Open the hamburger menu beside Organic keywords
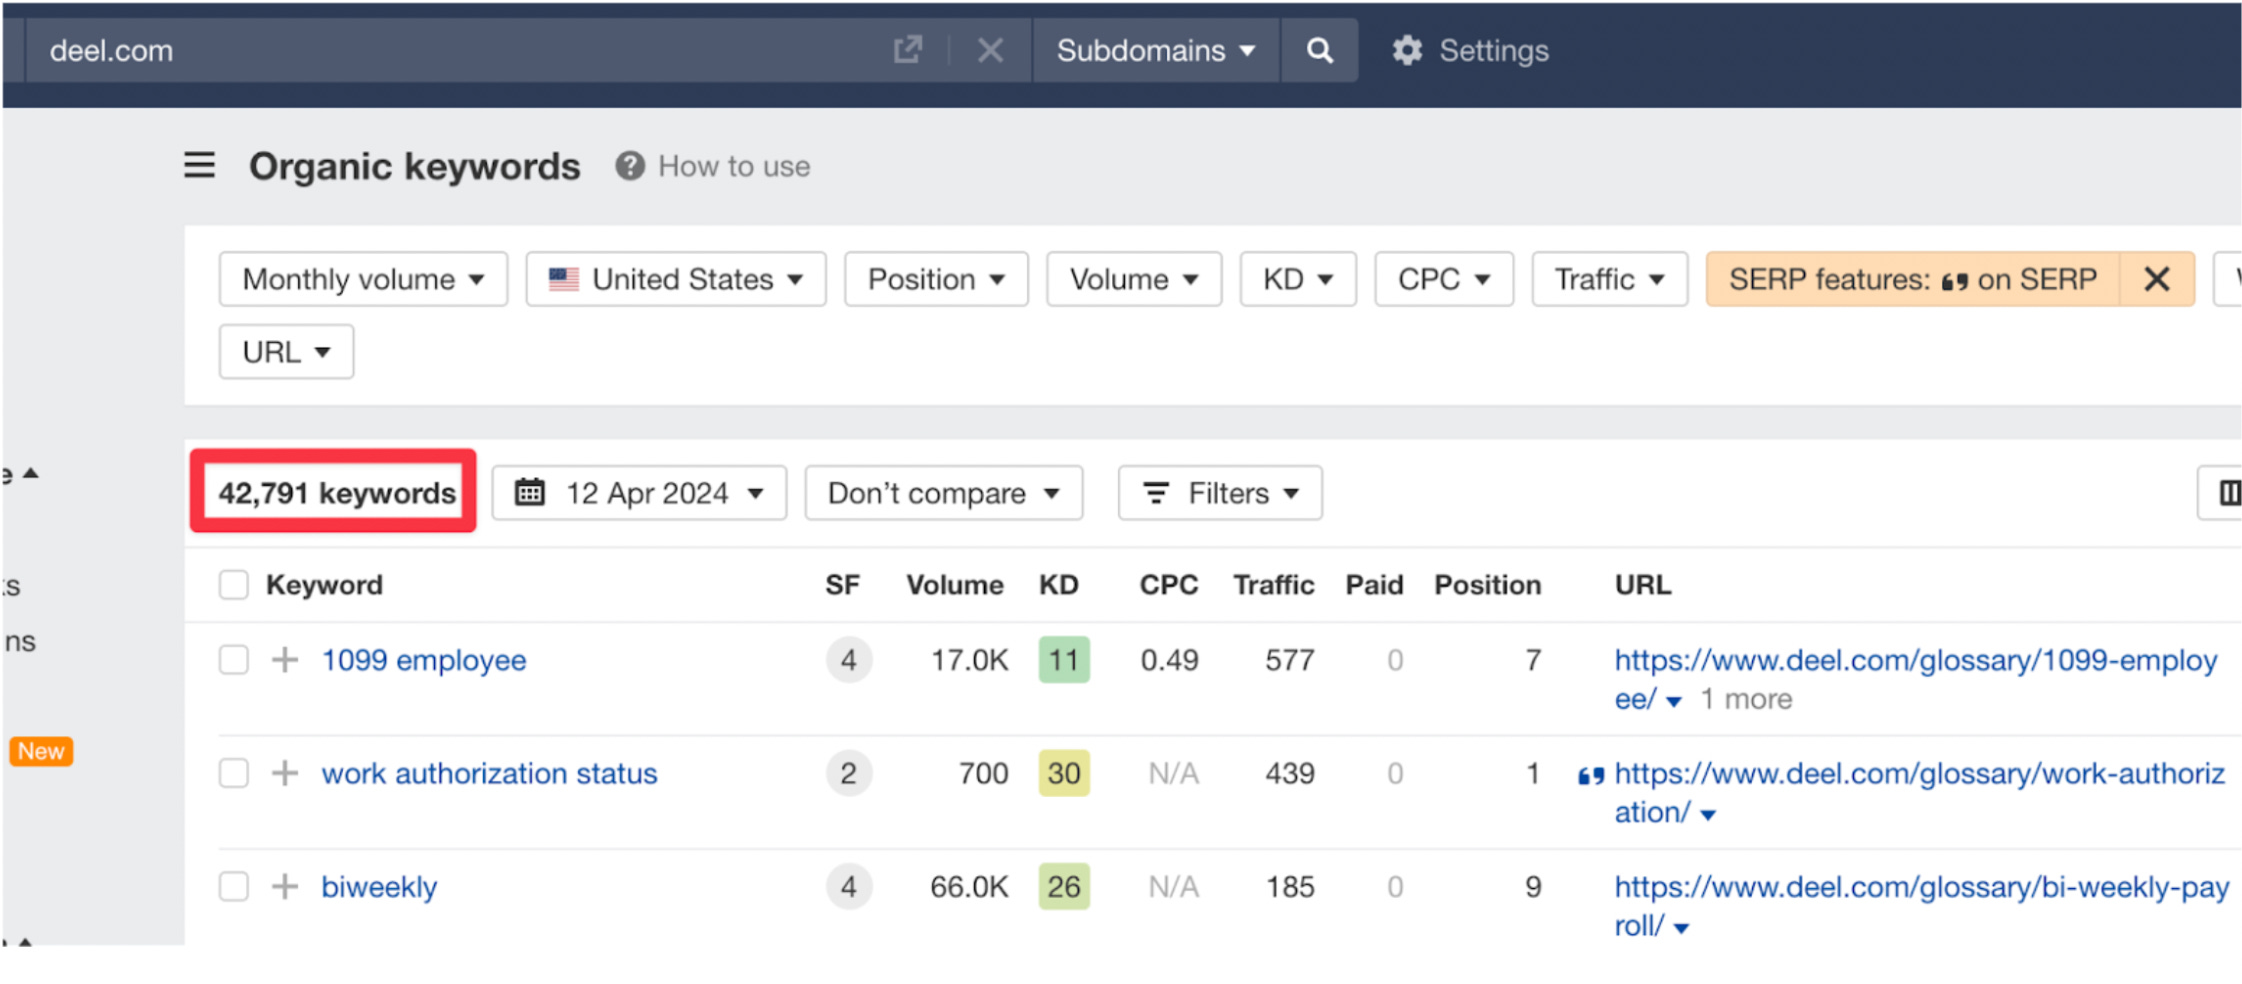The image size is (2242, 984). [199, 165]
